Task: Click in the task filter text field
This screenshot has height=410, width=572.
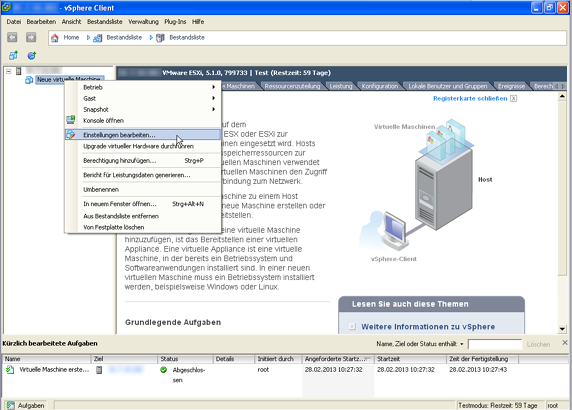Action: 495,344
